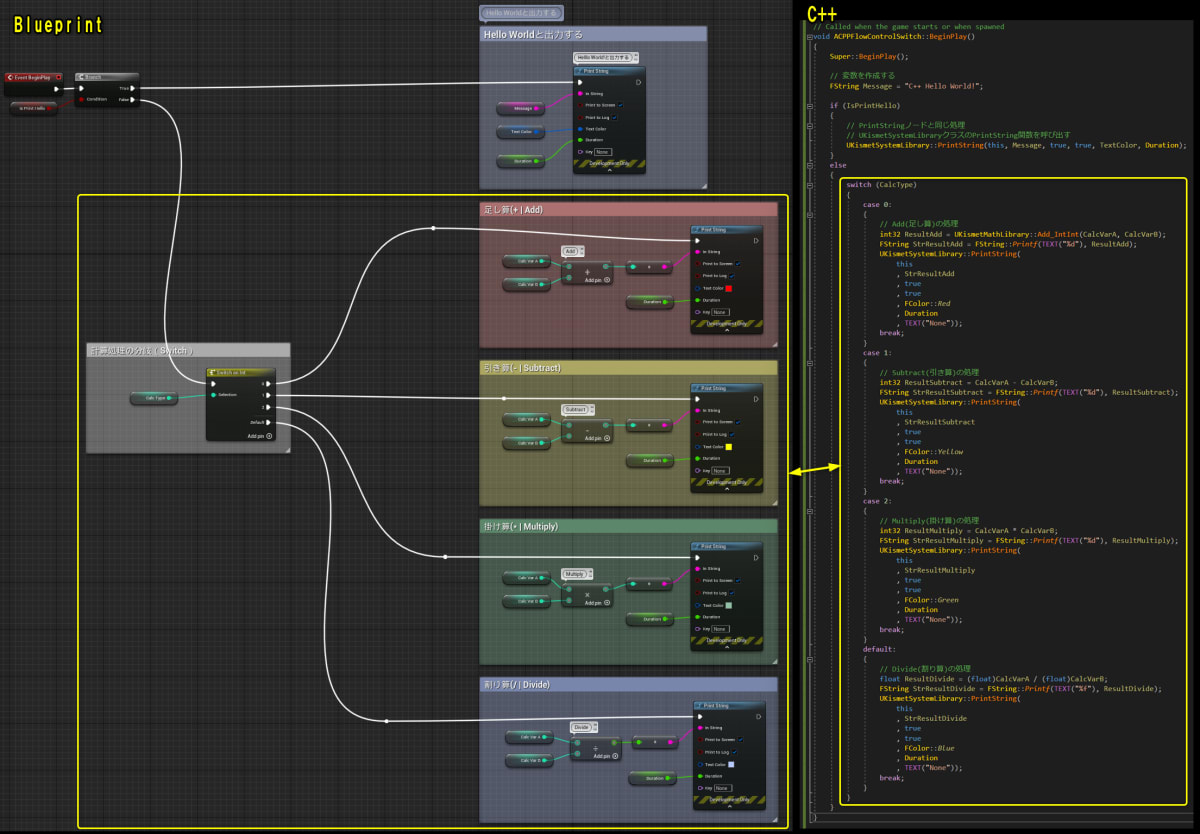
Task: Open the Key None dropdown on Divide Print String
Action: pyautogui.click(x=723, y=787)
